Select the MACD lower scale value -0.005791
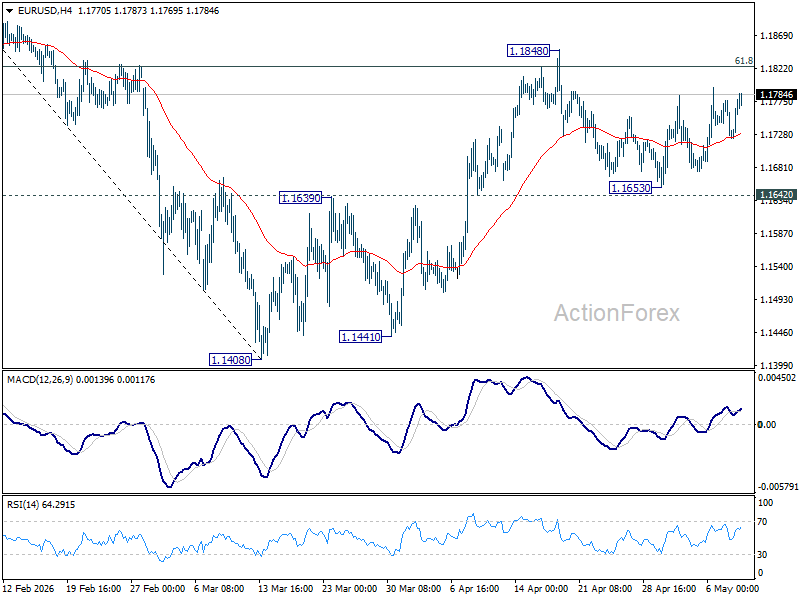Image resolution: width=800 pixels, height=600 pixels. 777,487
